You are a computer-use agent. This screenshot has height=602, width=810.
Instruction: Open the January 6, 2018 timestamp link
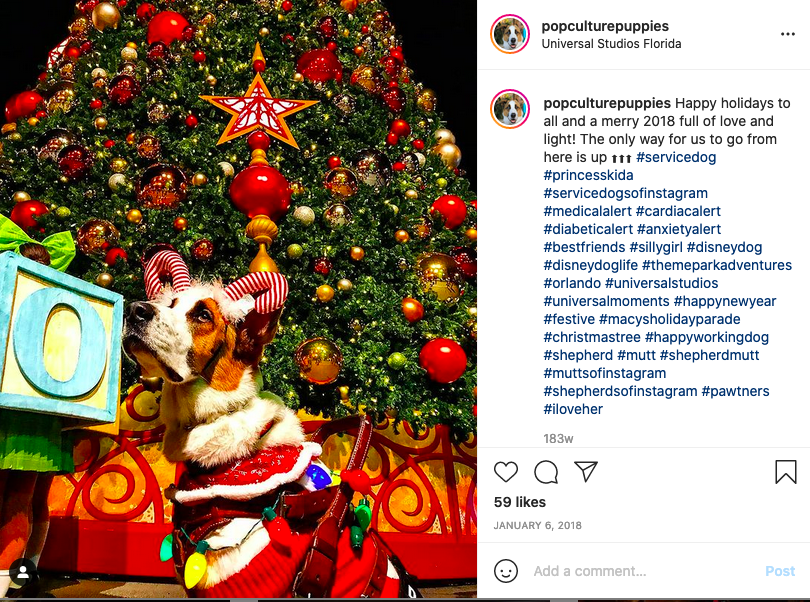click(x=537, y=526)
